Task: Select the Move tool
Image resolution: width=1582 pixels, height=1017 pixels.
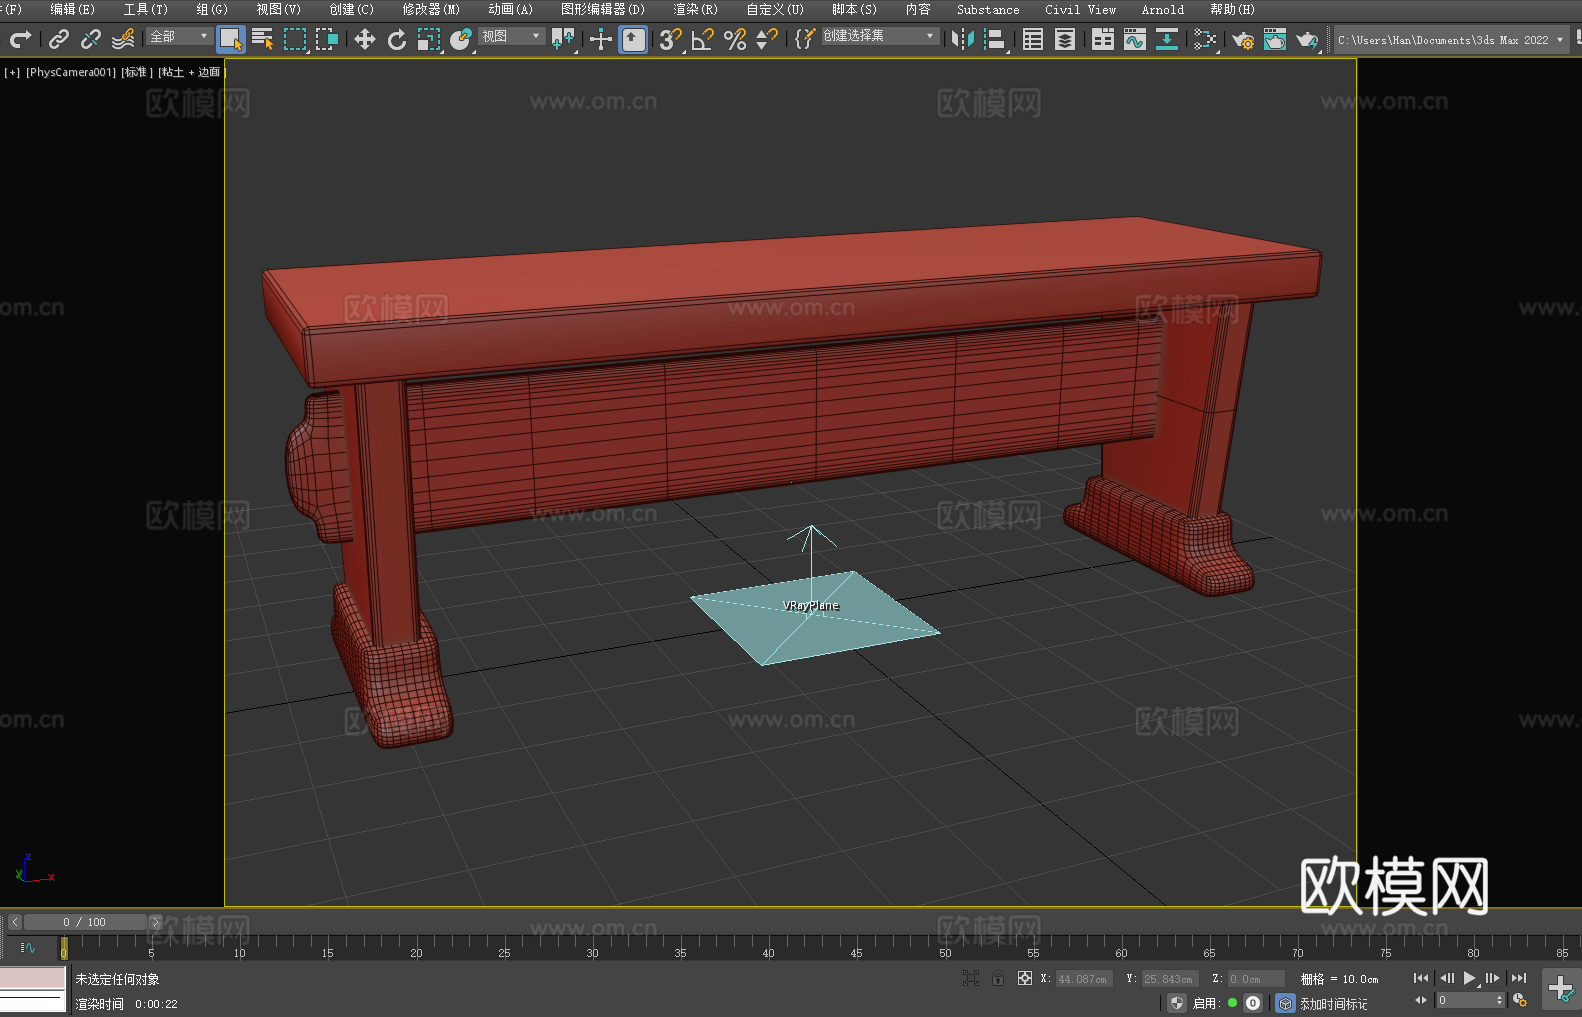Action: click(365, 39)
